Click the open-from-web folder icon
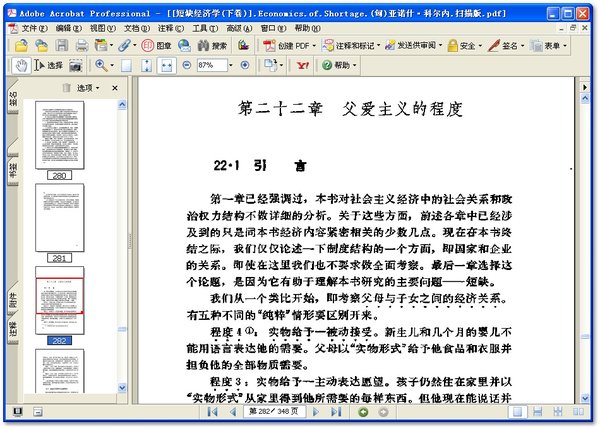 click(41, 46)
